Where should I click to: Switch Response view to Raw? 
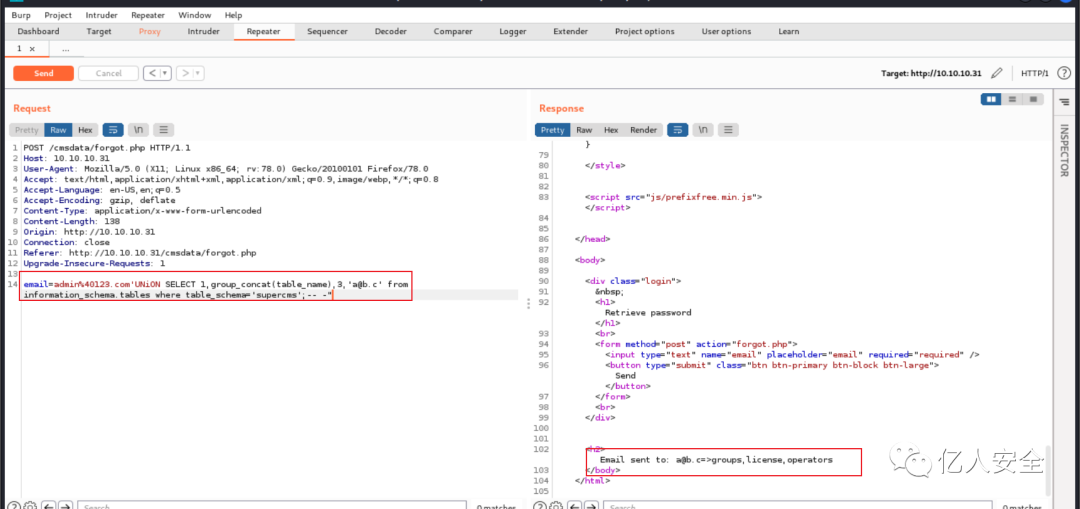584,129
